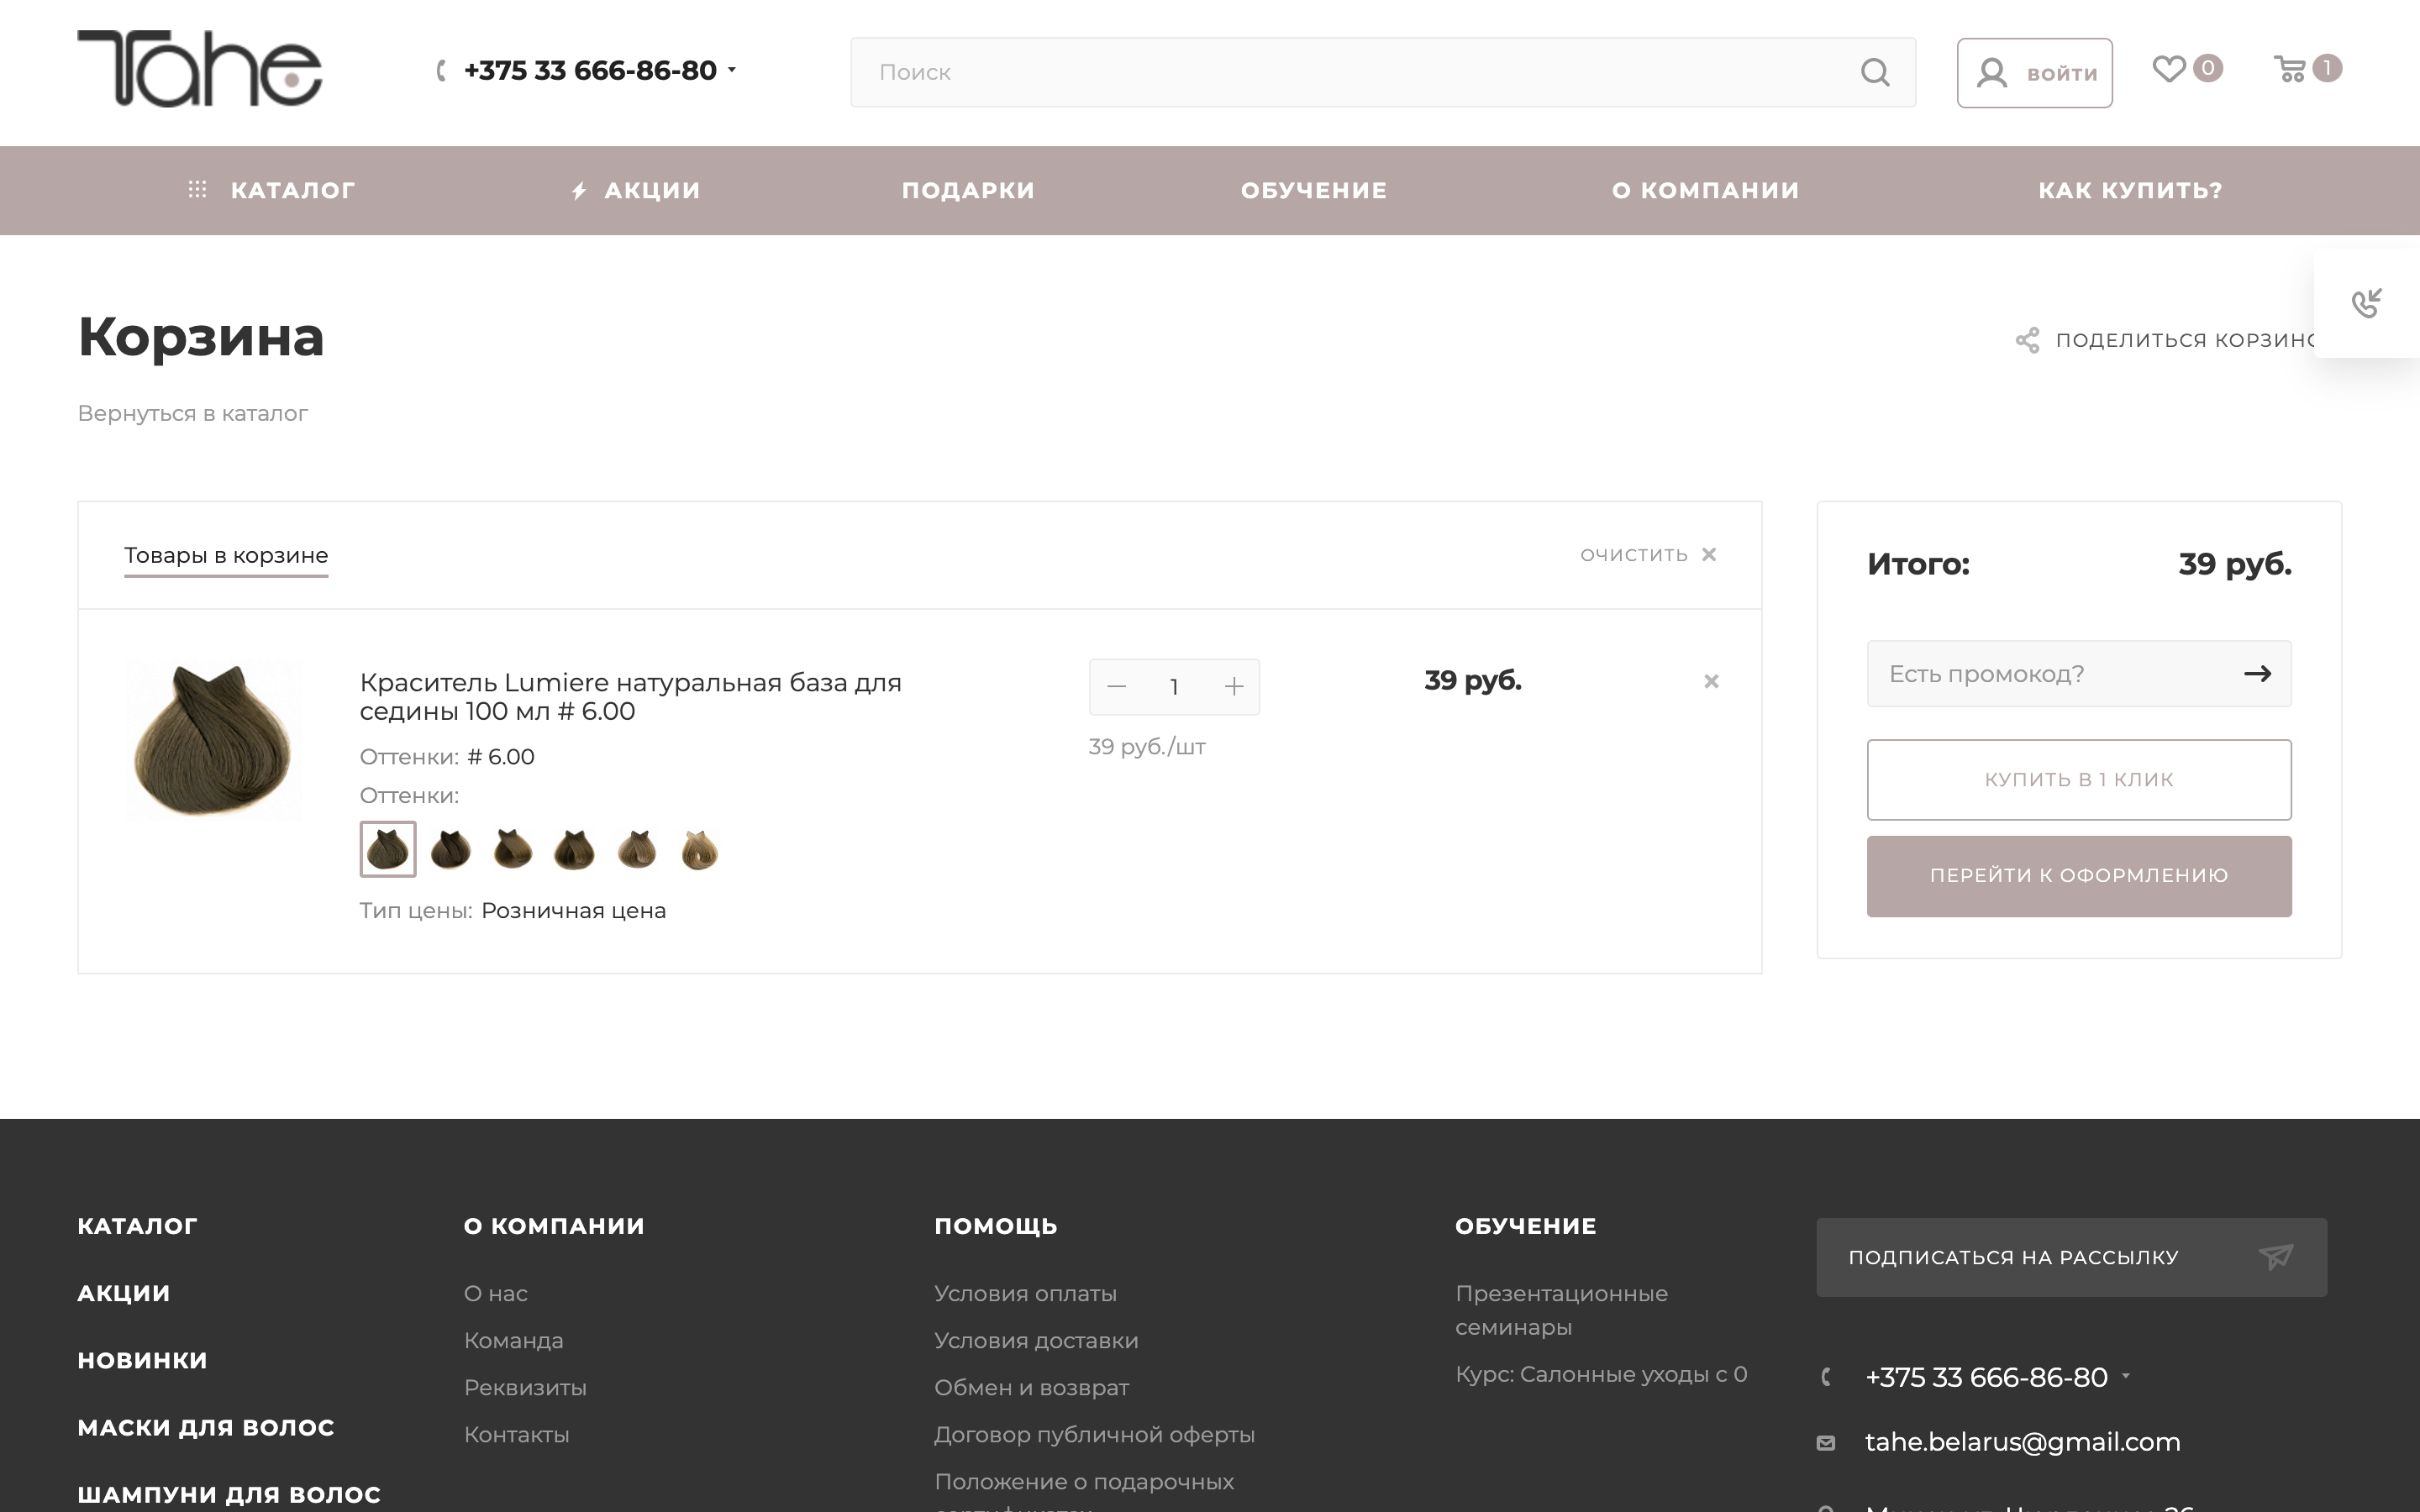Open footer Договор публичной оферты link
The width and height of the screenshot is (2420, 1512).
pyautogui.click(x=1094, y=1434)
